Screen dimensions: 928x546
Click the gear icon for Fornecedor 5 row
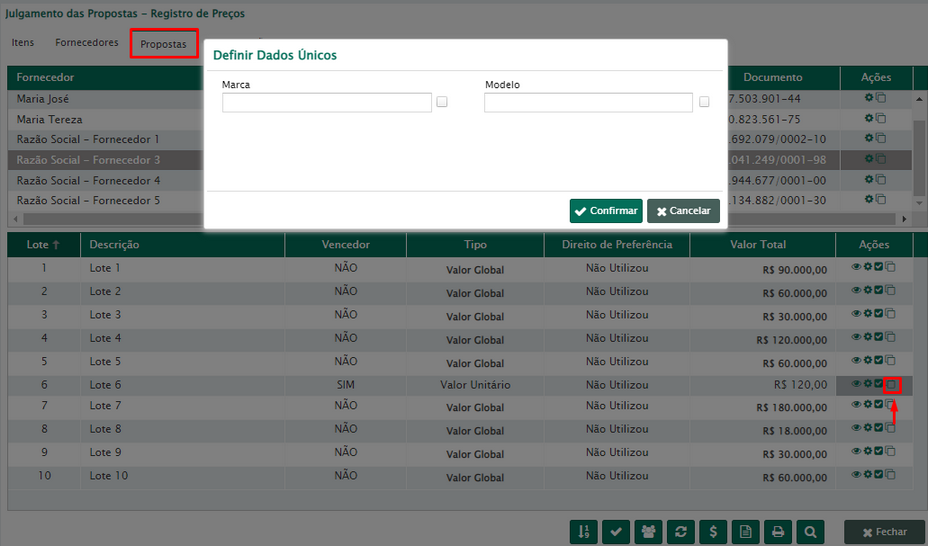click(869, 199)
